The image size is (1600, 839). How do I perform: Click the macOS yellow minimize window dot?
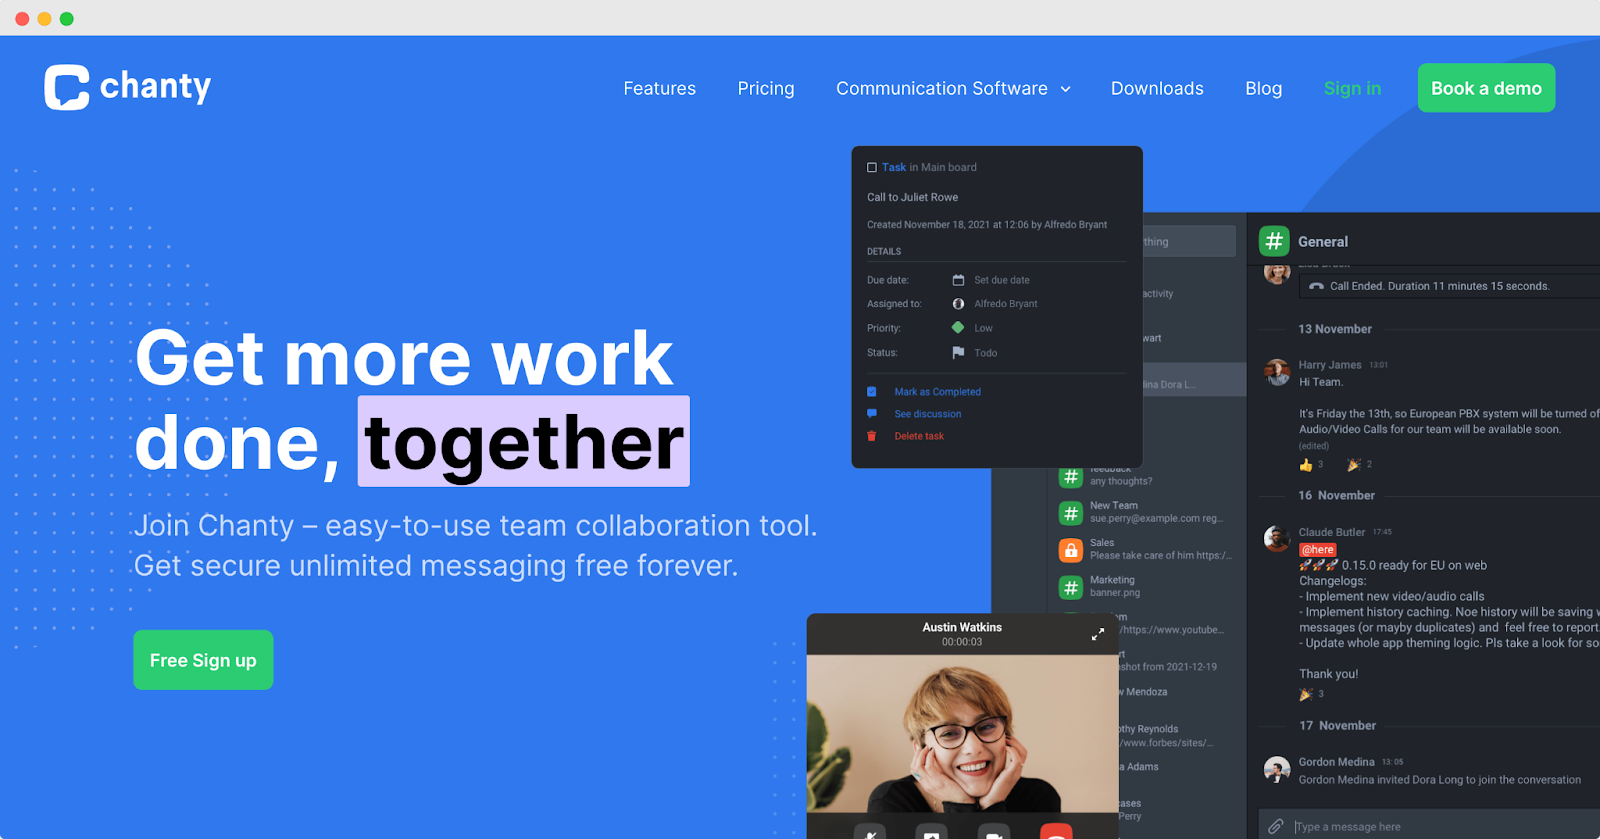click(x=44, y=19)
